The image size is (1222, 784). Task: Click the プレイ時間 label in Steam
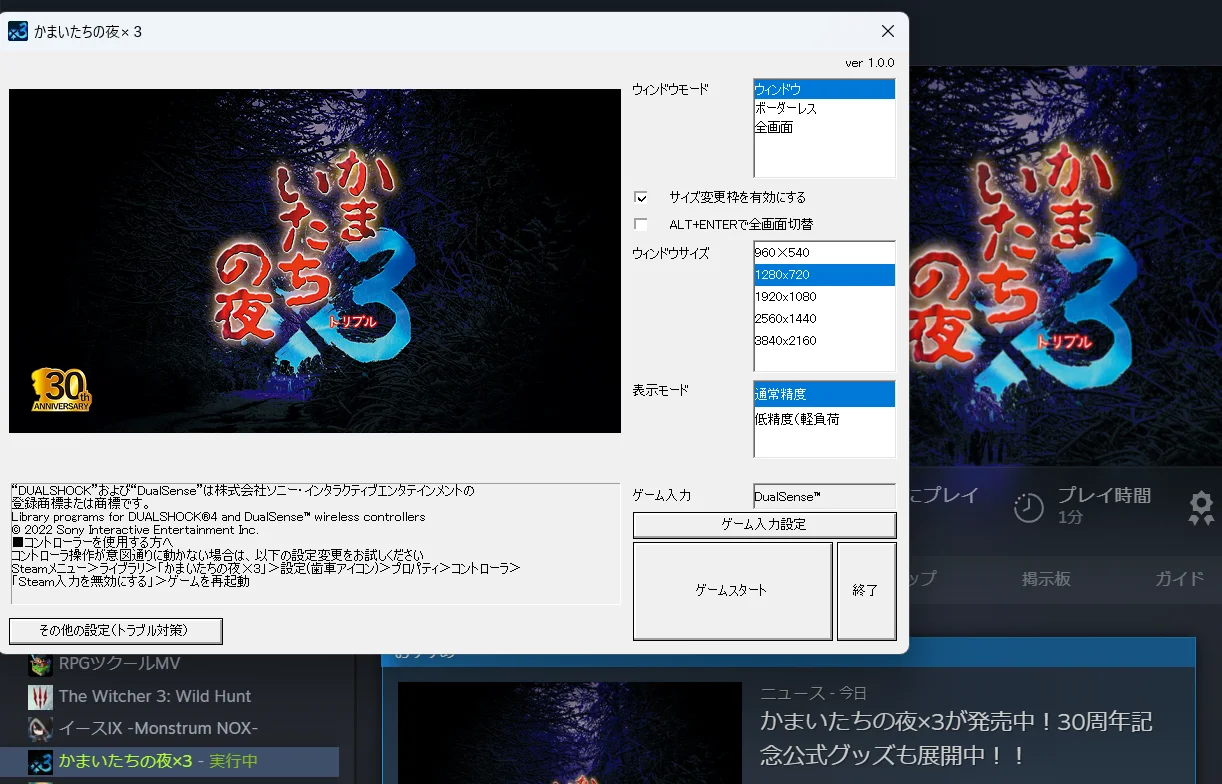coord(1104,495)
